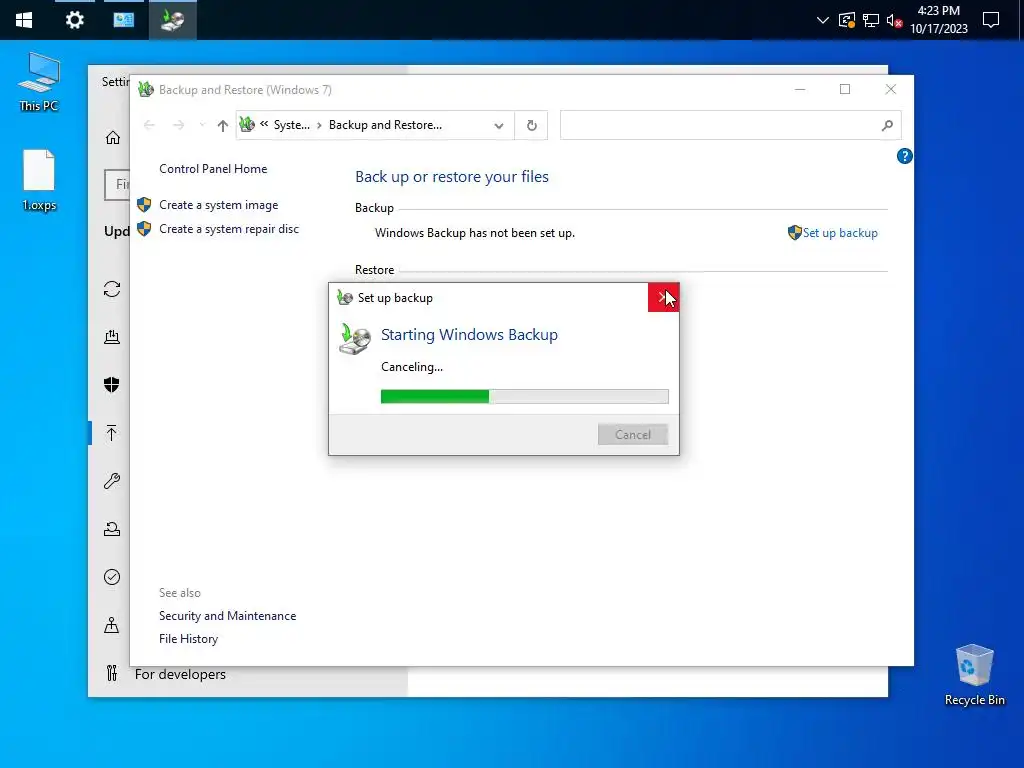Close the Set up backup dialog
Screen dimensions: 1024x768
(x=663, y=298)
